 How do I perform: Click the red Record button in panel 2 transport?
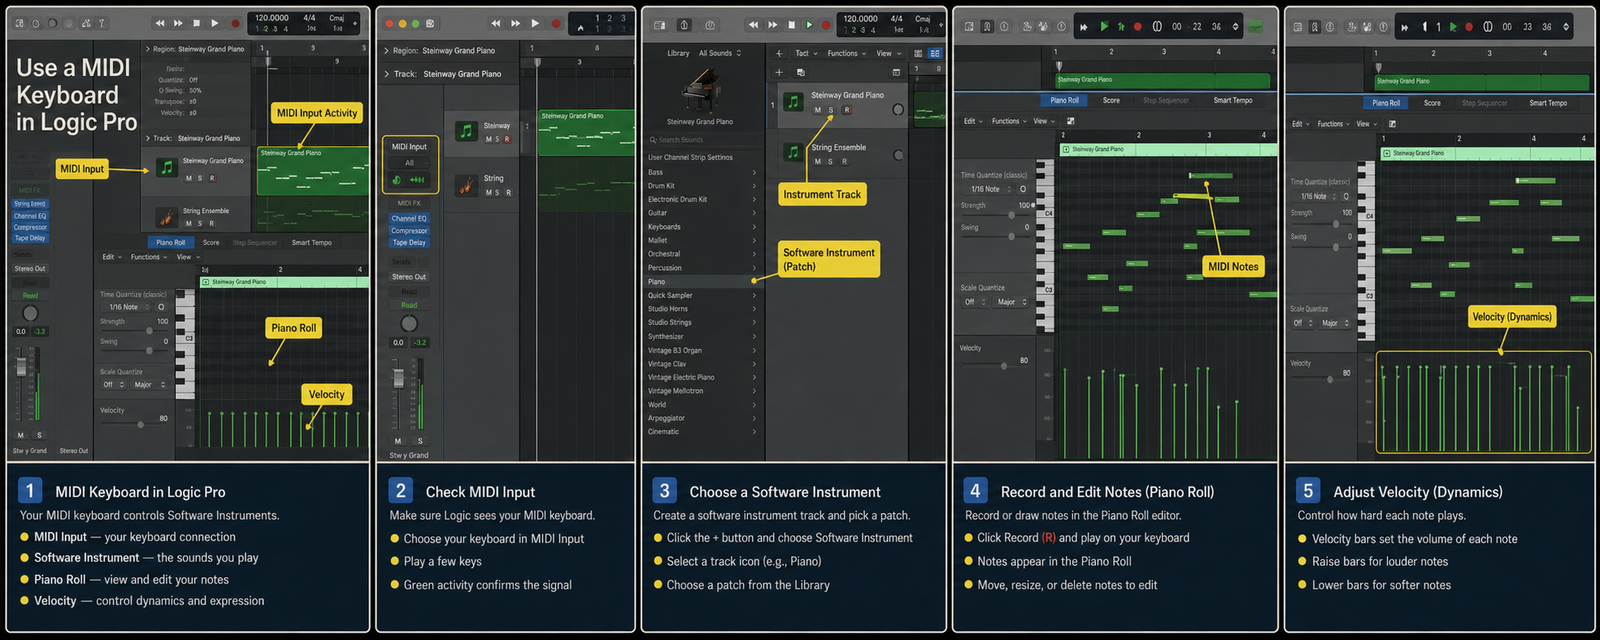pyautogui.click(x=555, y=23)
